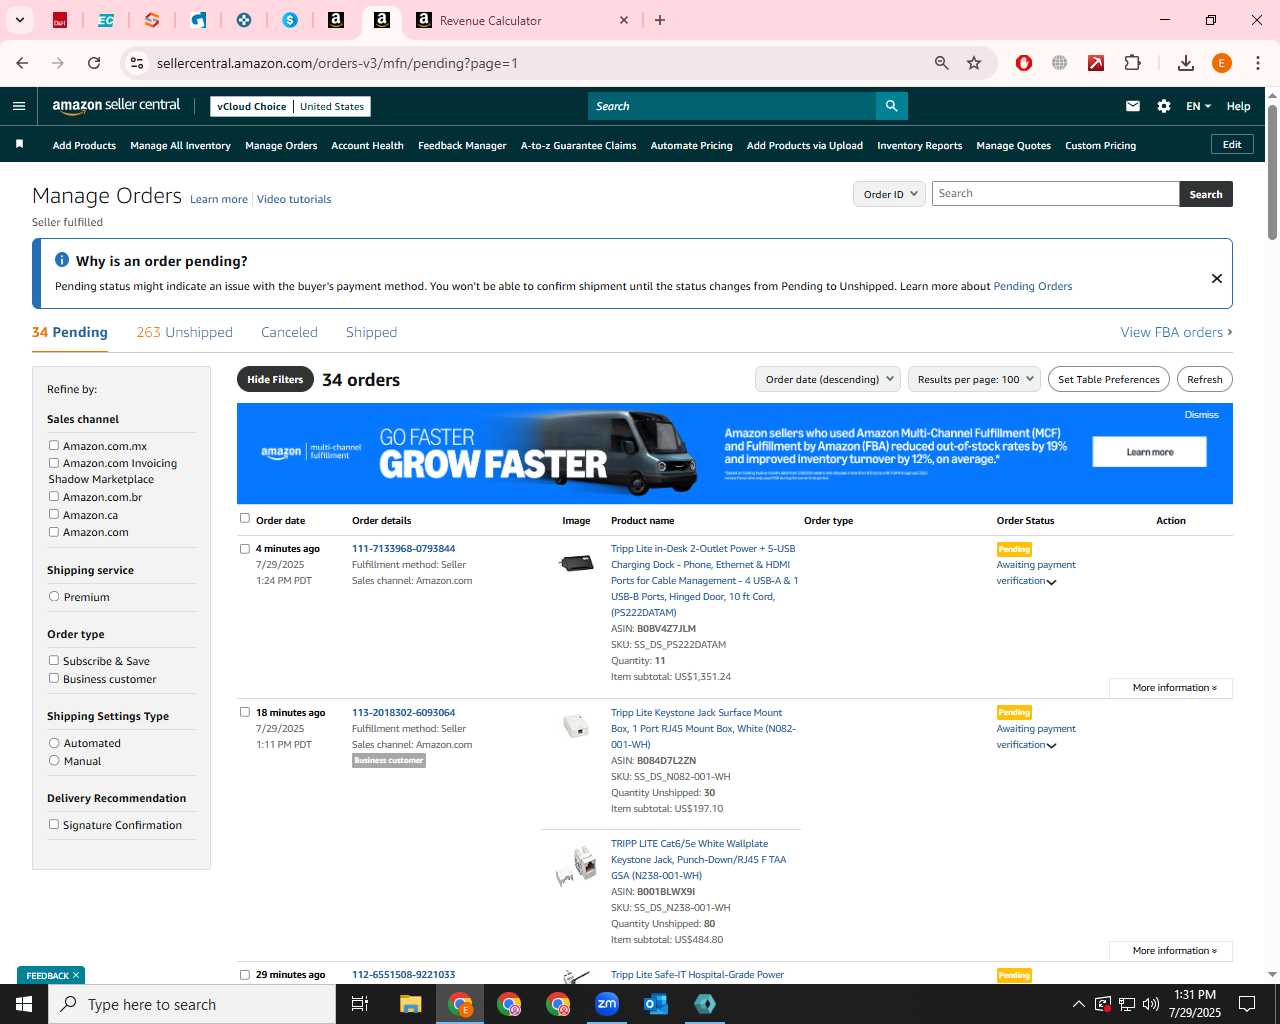
Task: Switch to the Canceled tab
Action: 289,332
